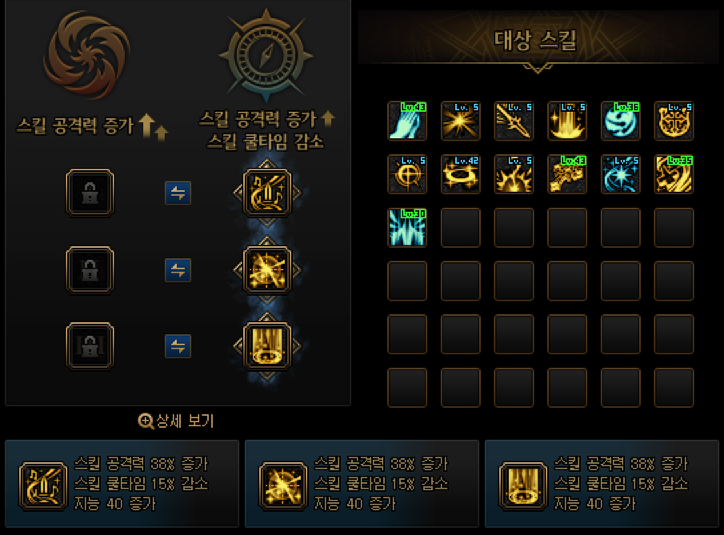Click the Lv.43 hand skill icon
Image resolution: width=724 pixels, height=535 pixels.
click(407, 121)
